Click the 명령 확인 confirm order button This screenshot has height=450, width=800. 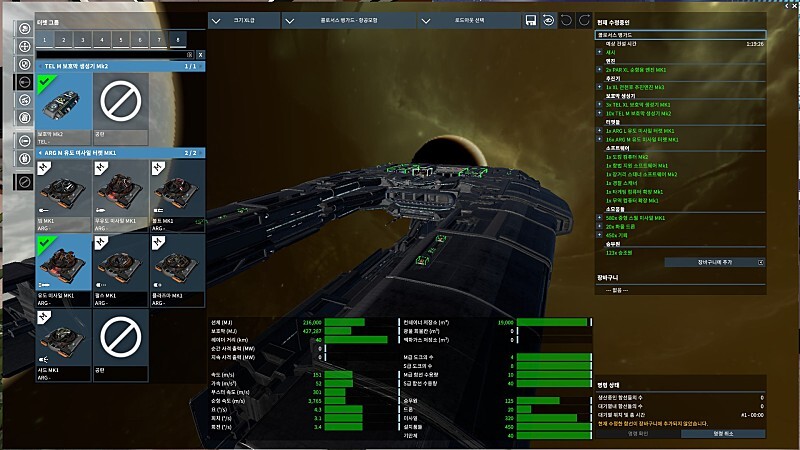[x=638, y=434]
